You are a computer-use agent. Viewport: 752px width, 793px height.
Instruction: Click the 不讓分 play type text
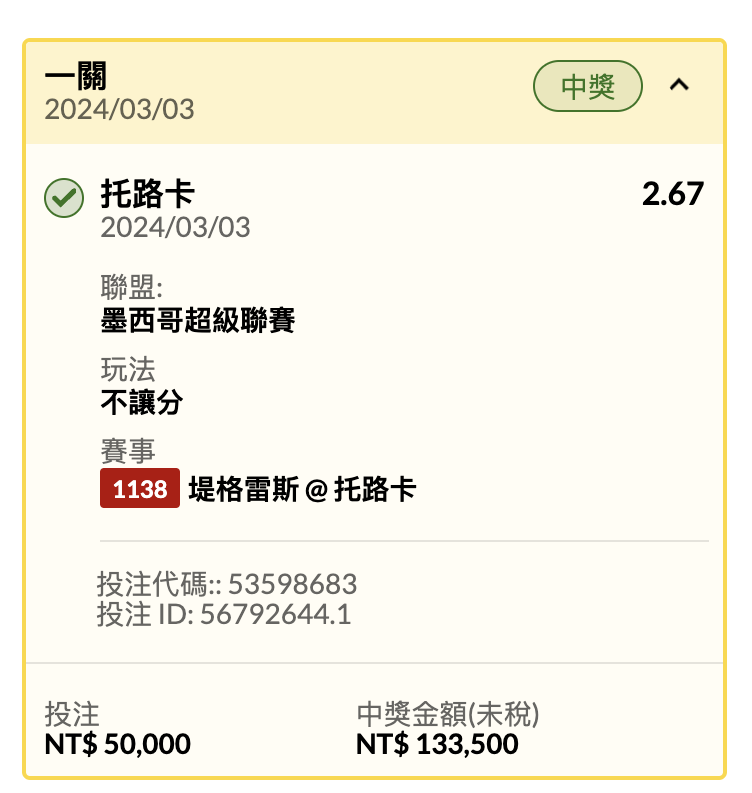tap(142, 402)
